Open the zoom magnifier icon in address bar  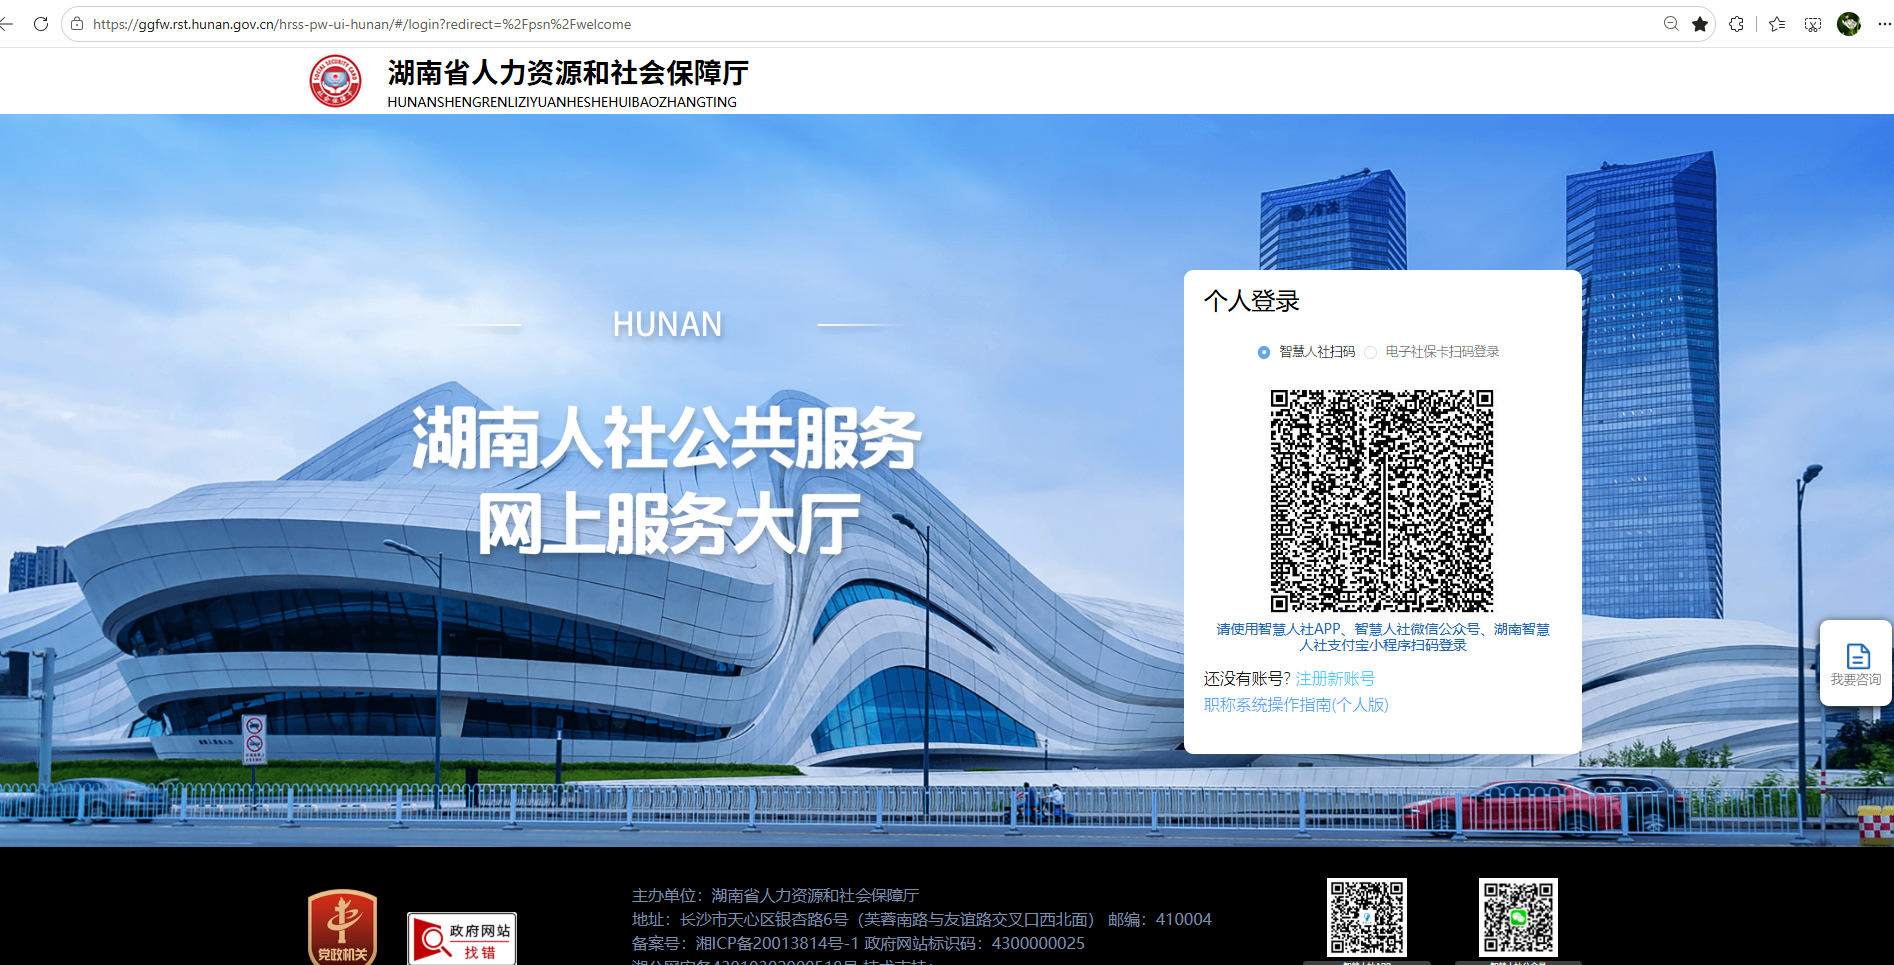pyautogui.click(x=1671, y=24)
